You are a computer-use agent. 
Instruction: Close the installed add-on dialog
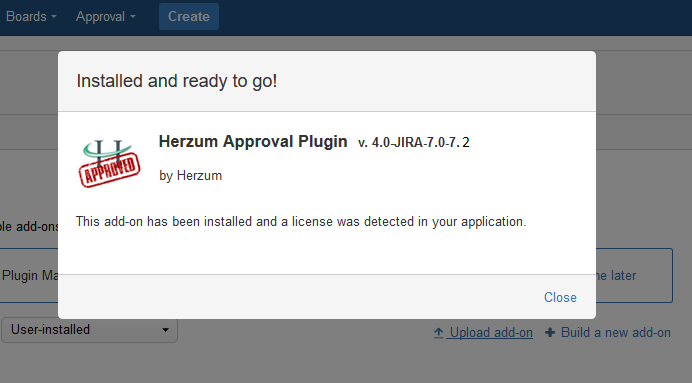[560, 297]
